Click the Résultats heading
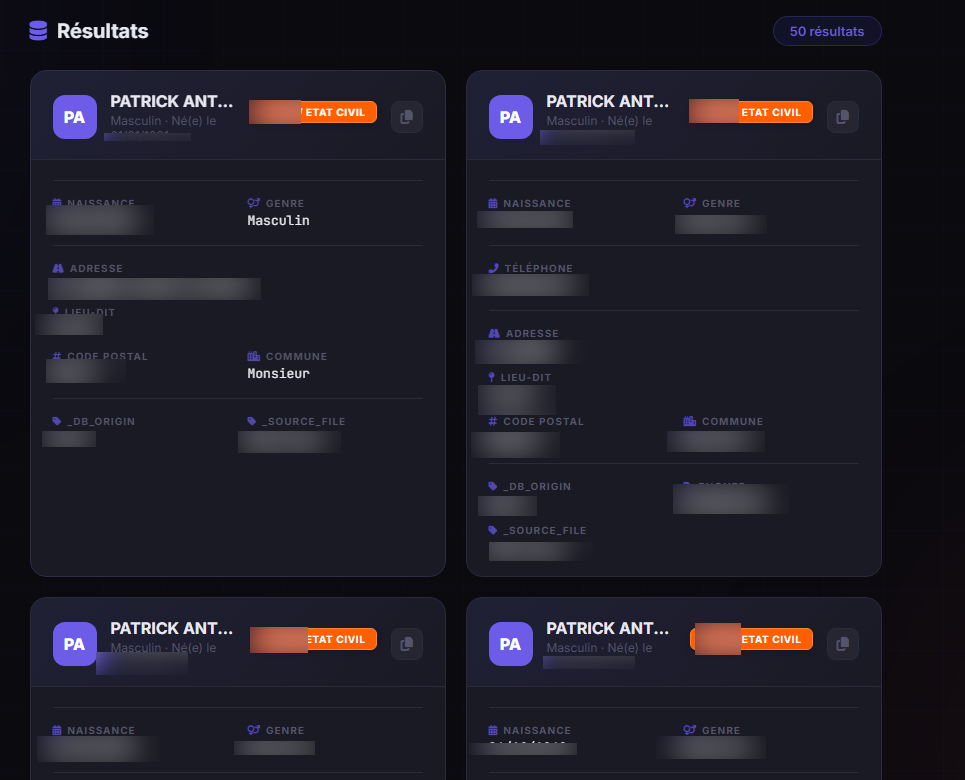 tap(102, 31)
